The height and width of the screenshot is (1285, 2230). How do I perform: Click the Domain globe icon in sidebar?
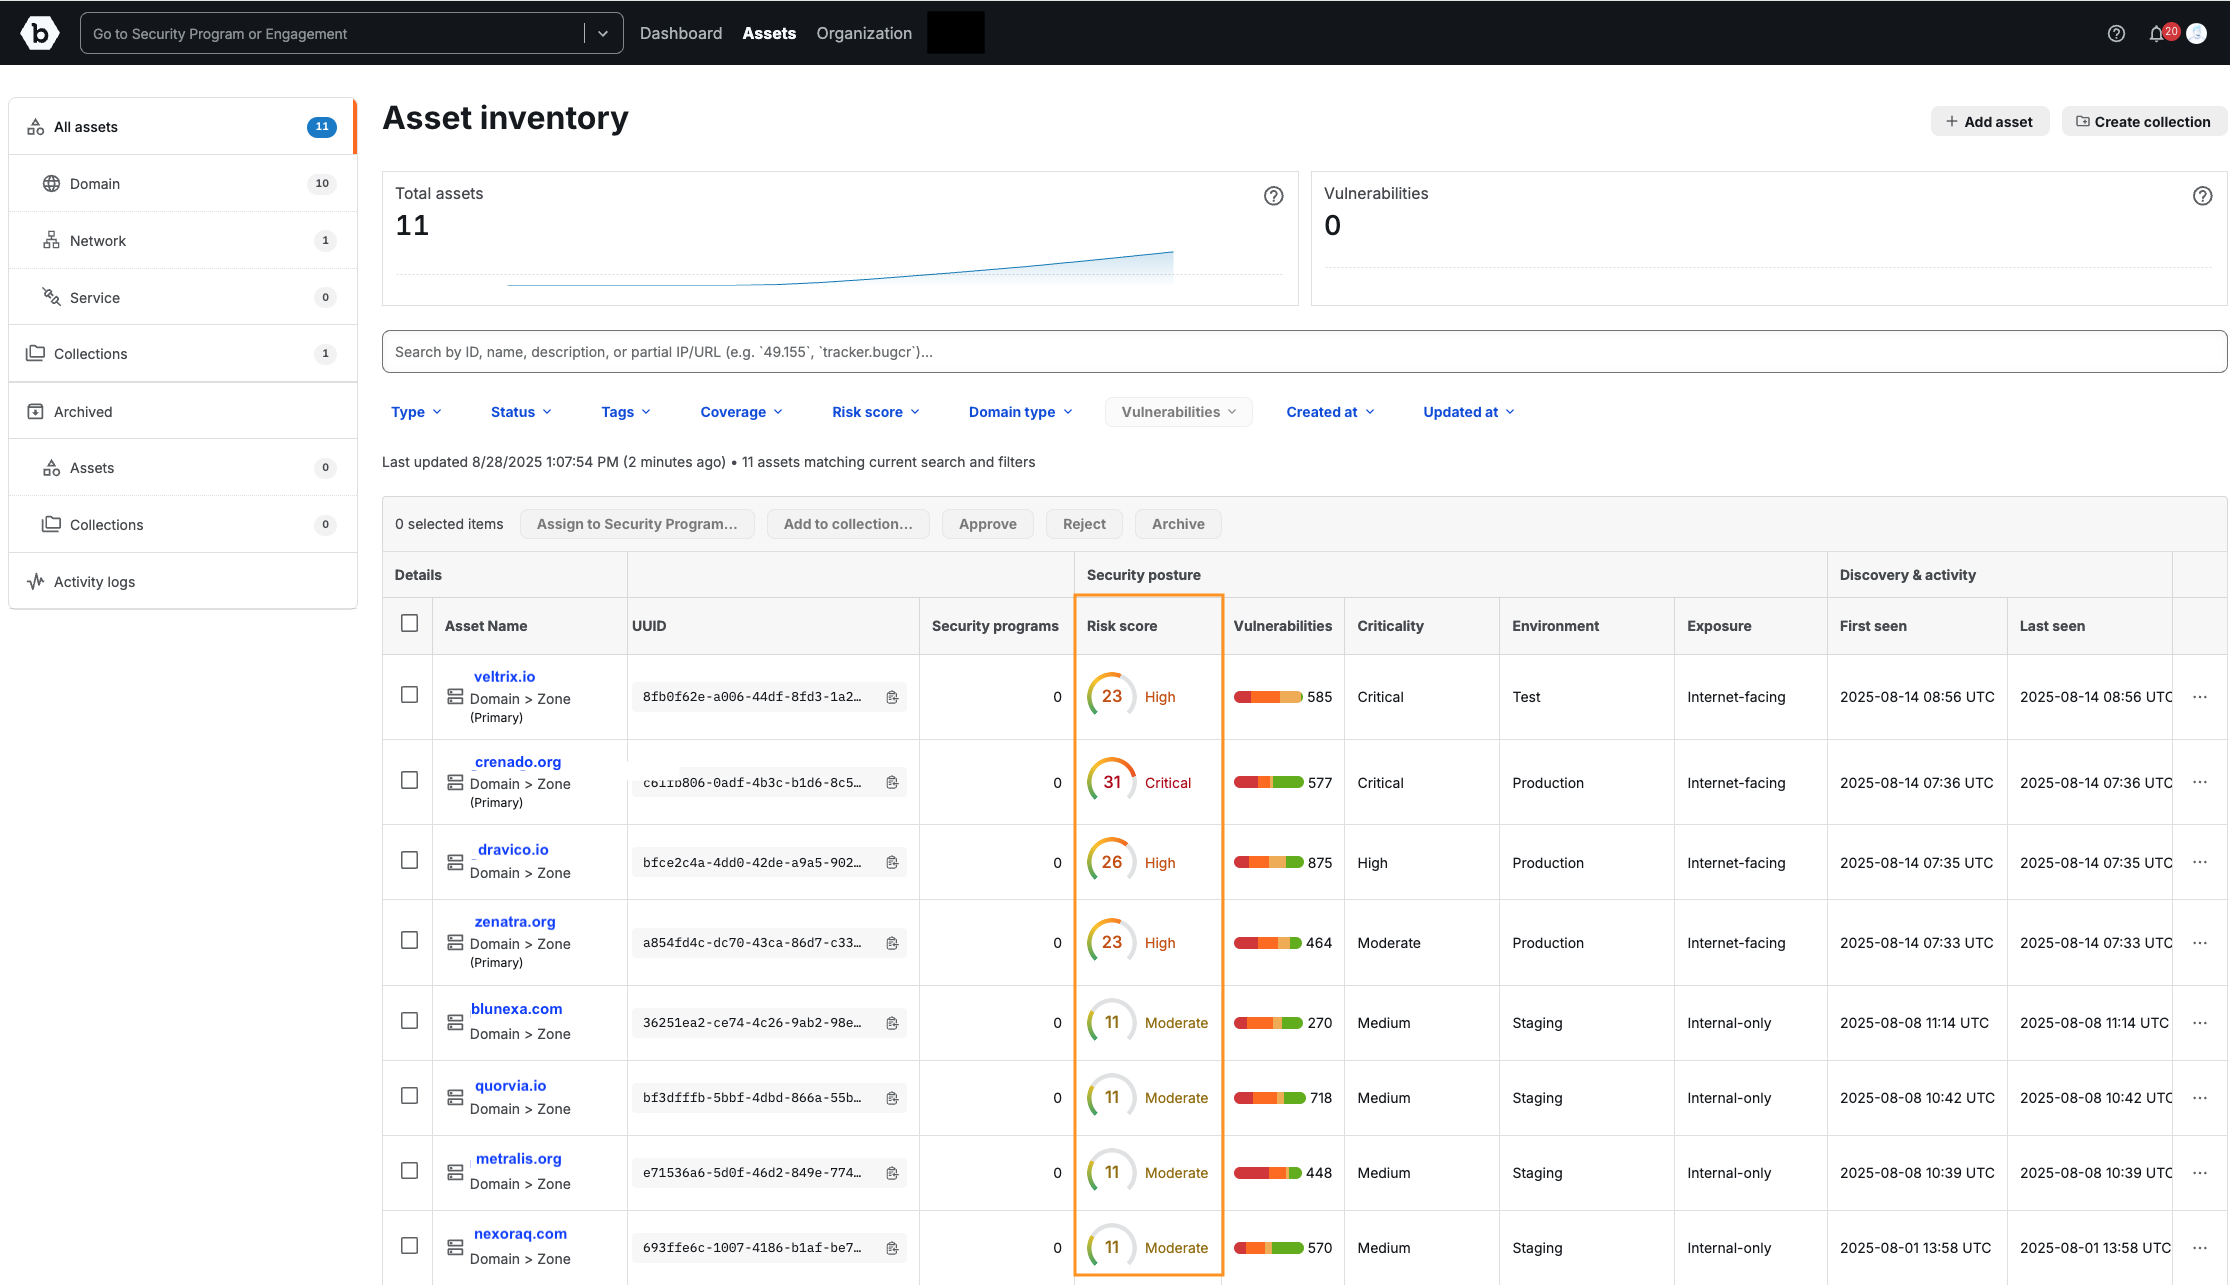[51, 184]
